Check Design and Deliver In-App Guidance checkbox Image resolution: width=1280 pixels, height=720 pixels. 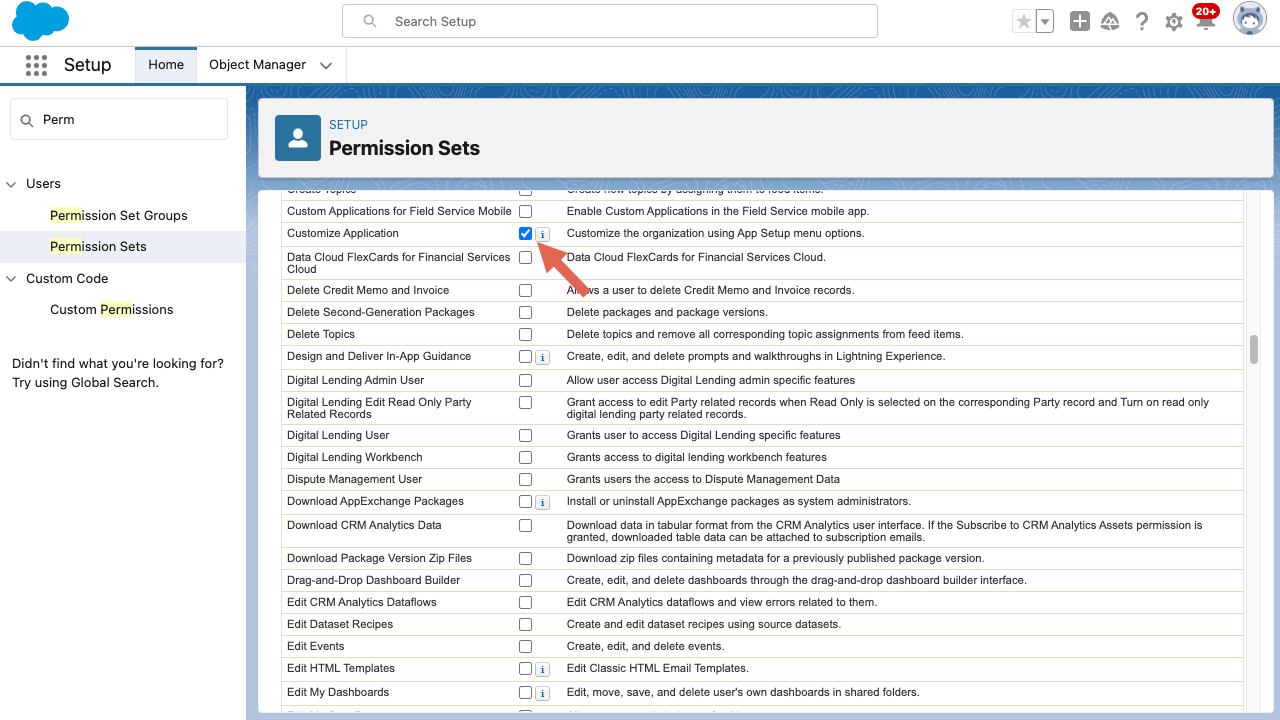coord(525,356)
